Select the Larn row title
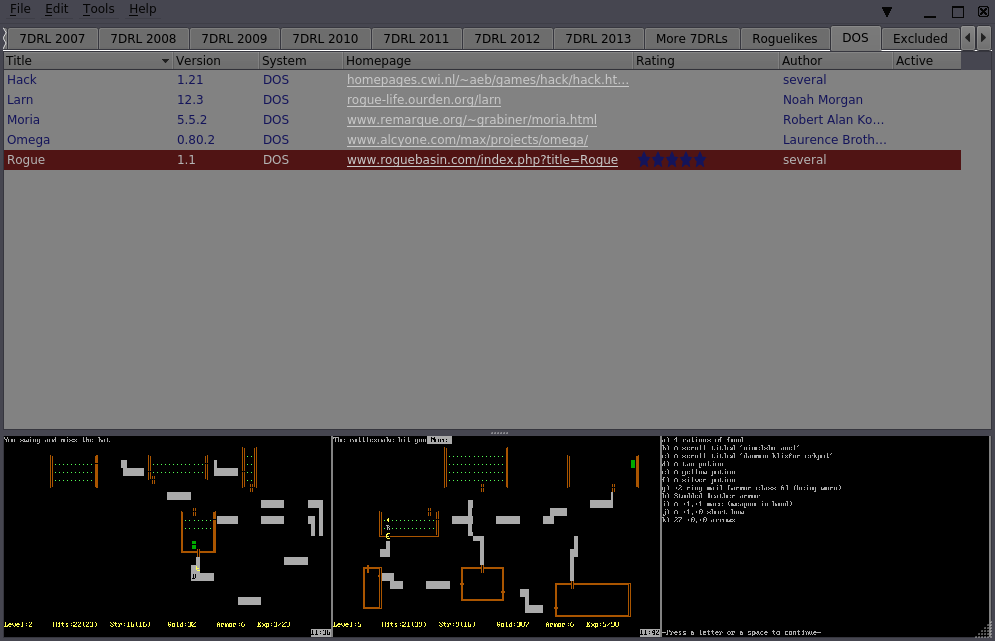The width and height of the screenshot is (995, 641). coord(20,100)
